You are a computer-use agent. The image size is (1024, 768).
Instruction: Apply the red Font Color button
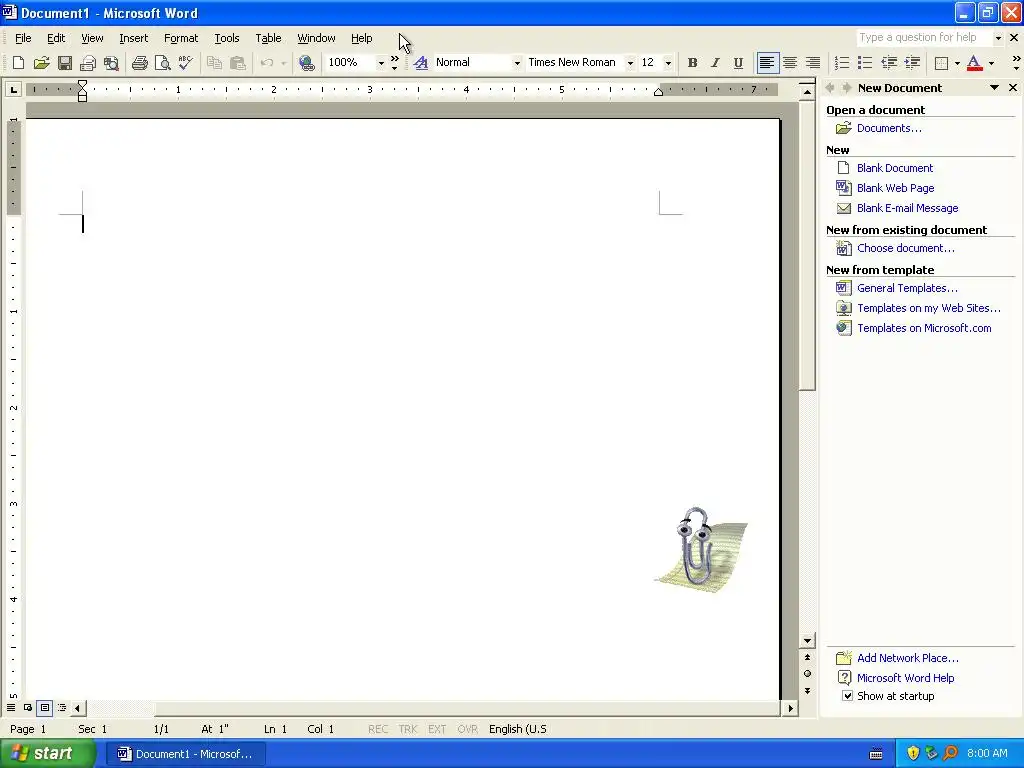point(974,63)
